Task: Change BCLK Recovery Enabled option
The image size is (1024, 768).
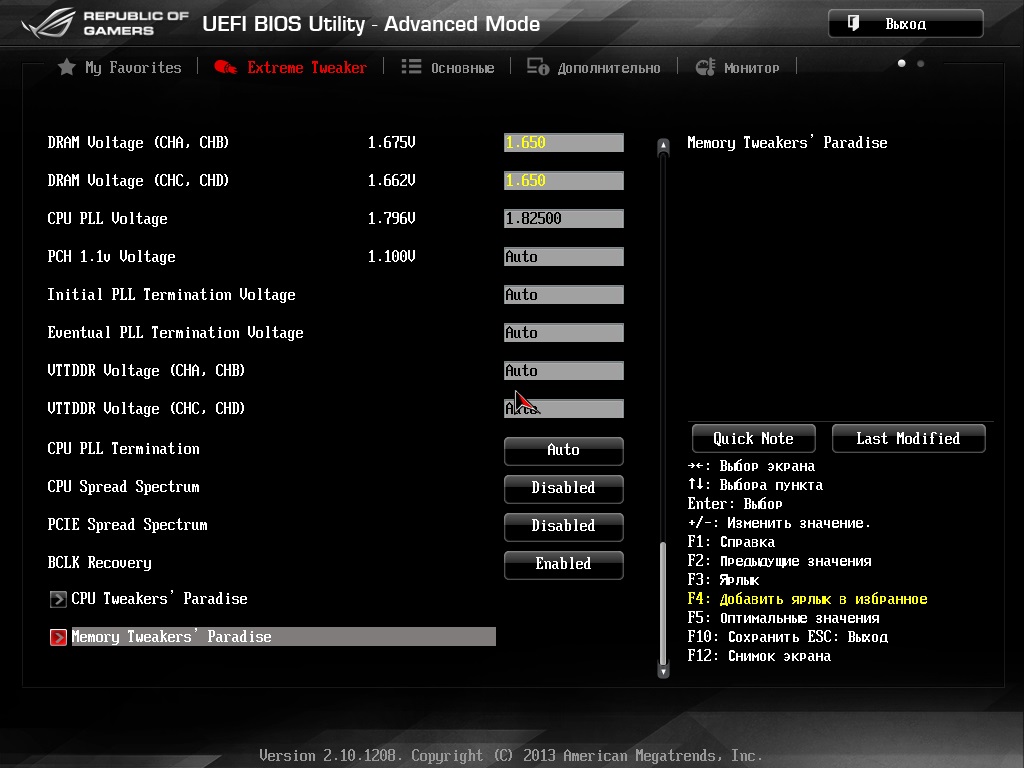Action: point(564,564)
